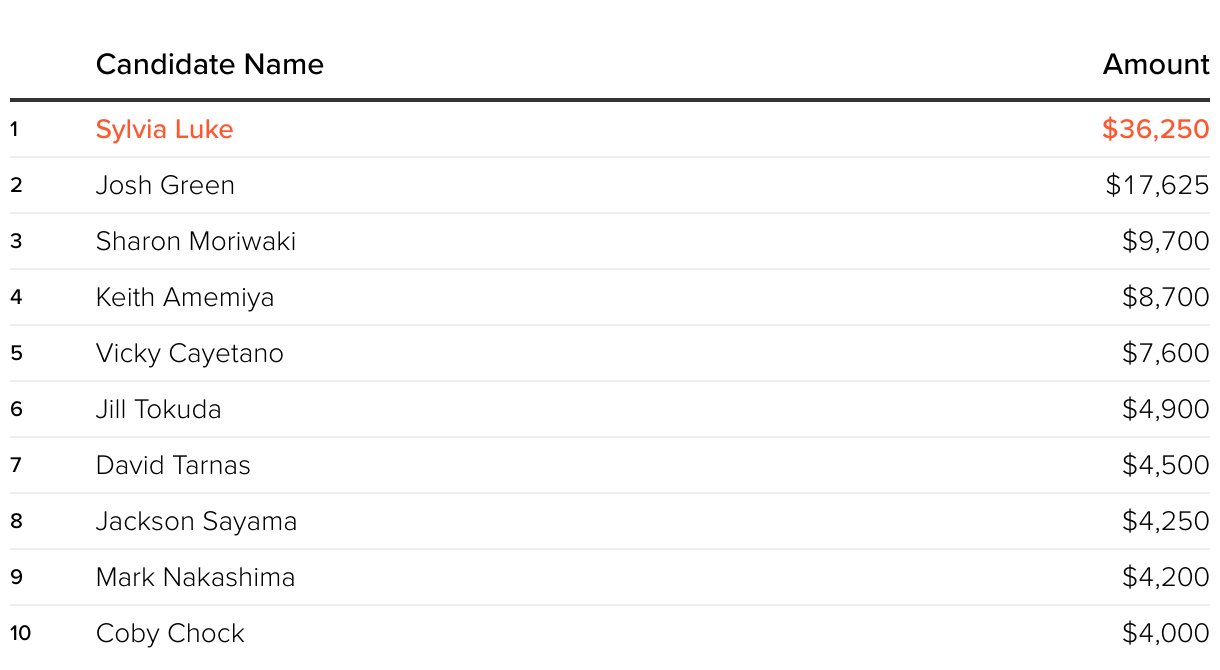Click the Coby Chock candidate name
This screenshot has height=670, width=1220.
point(170,634)
